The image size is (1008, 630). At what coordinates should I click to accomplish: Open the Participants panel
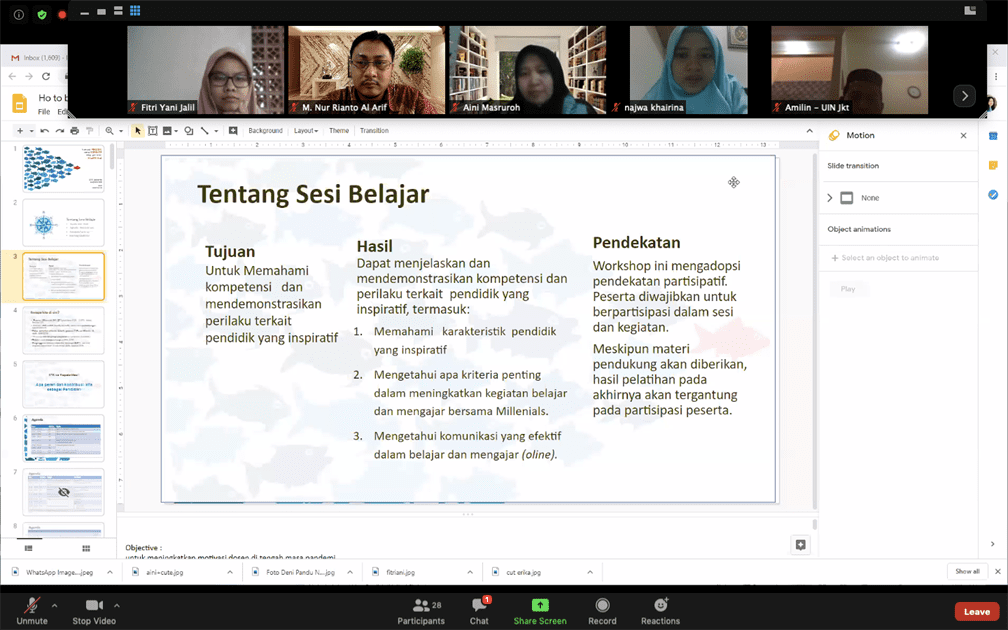coord(421,609)
